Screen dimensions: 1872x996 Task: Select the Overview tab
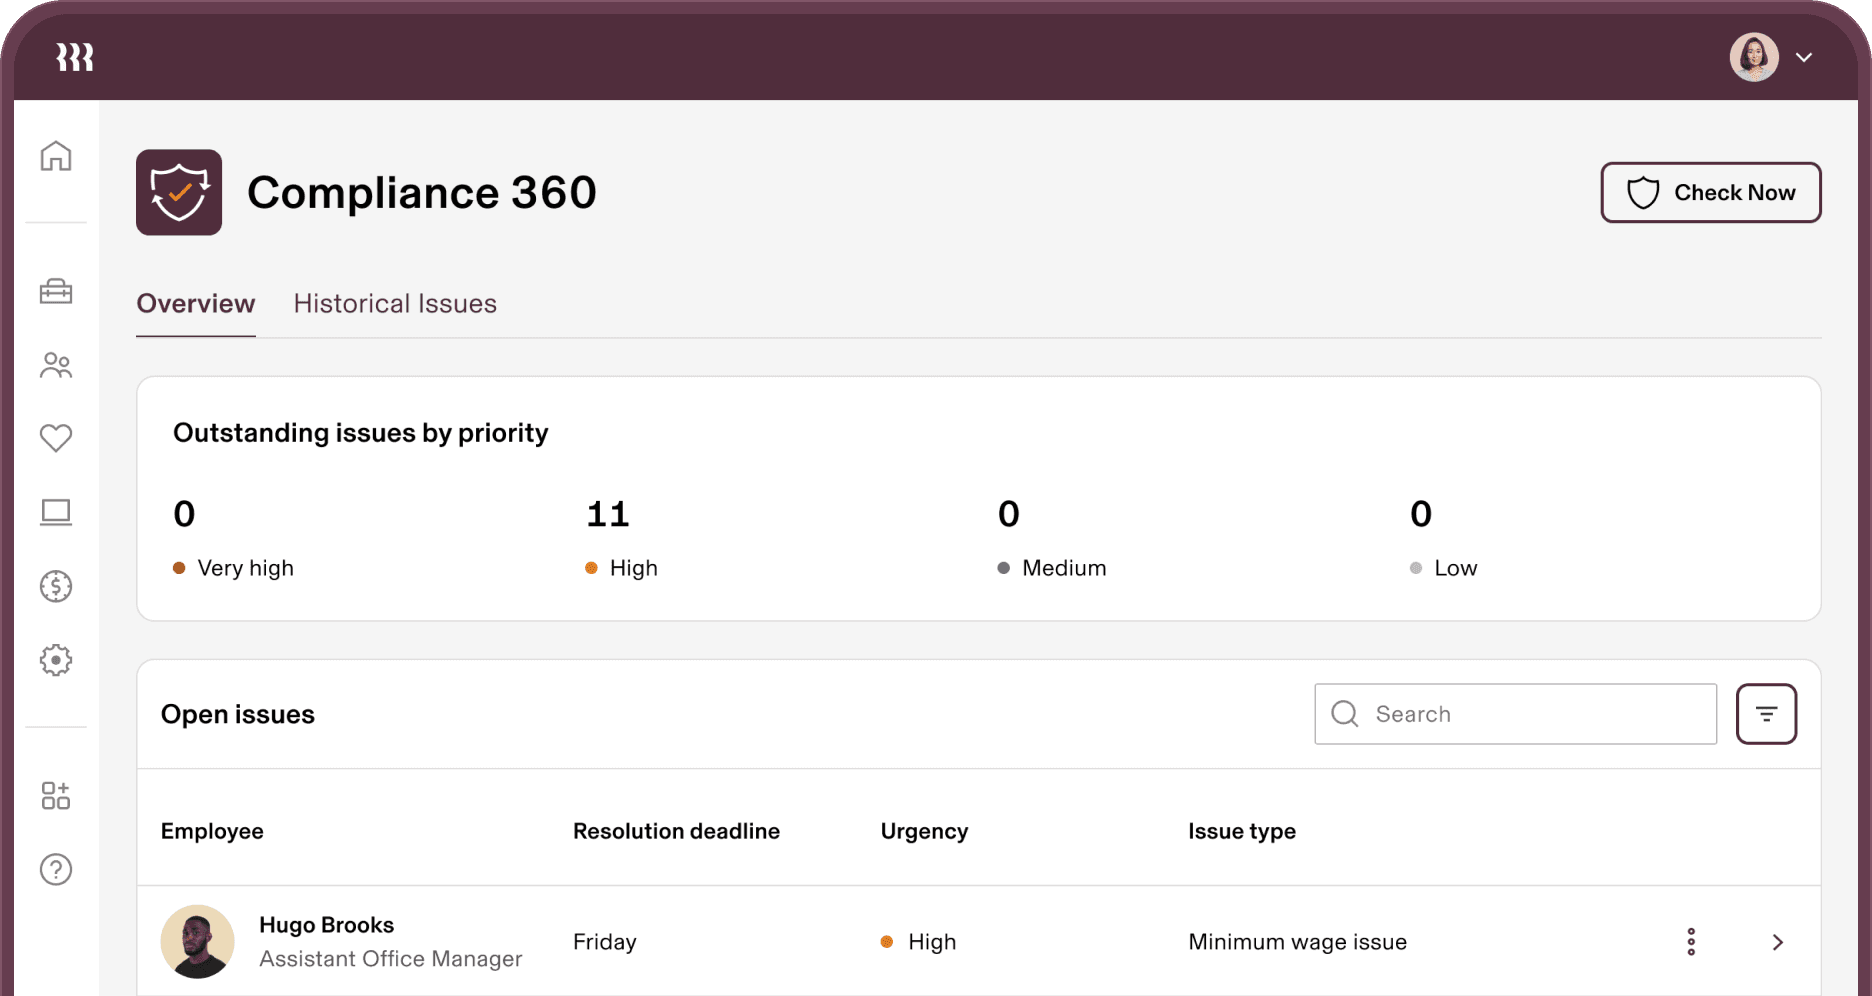click(196, 304)
